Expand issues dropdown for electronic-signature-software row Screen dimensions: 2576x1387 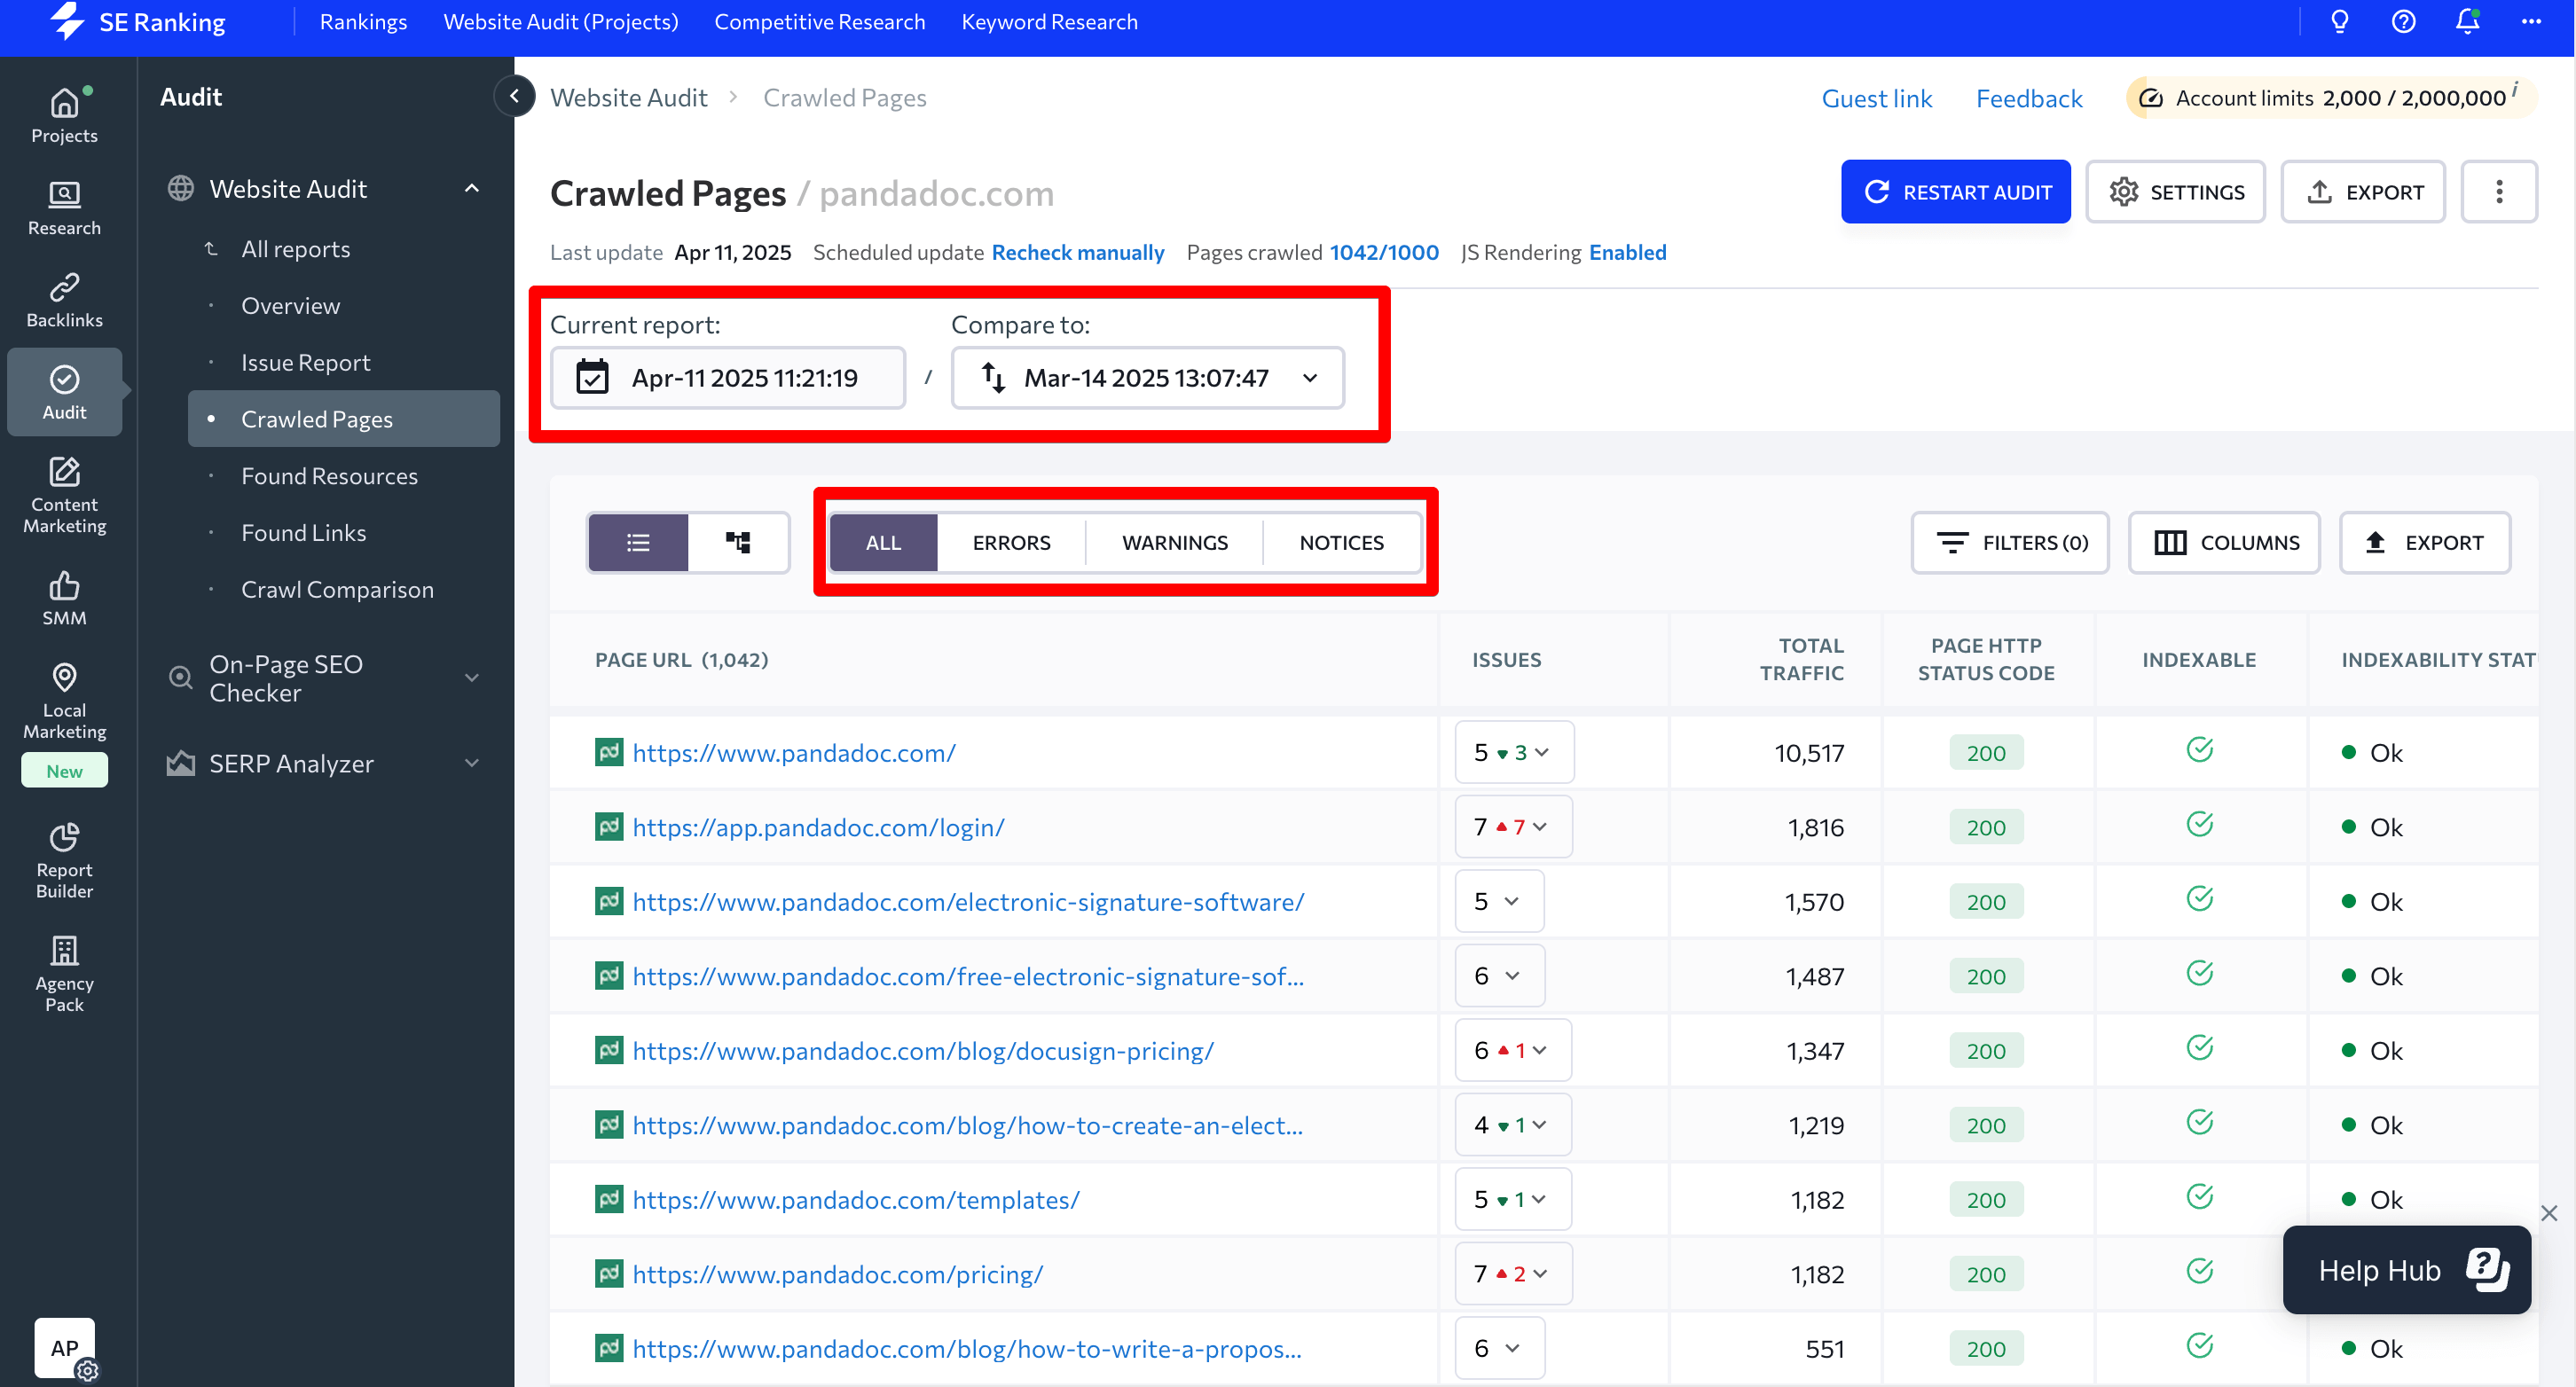(x=1499, y=901)
